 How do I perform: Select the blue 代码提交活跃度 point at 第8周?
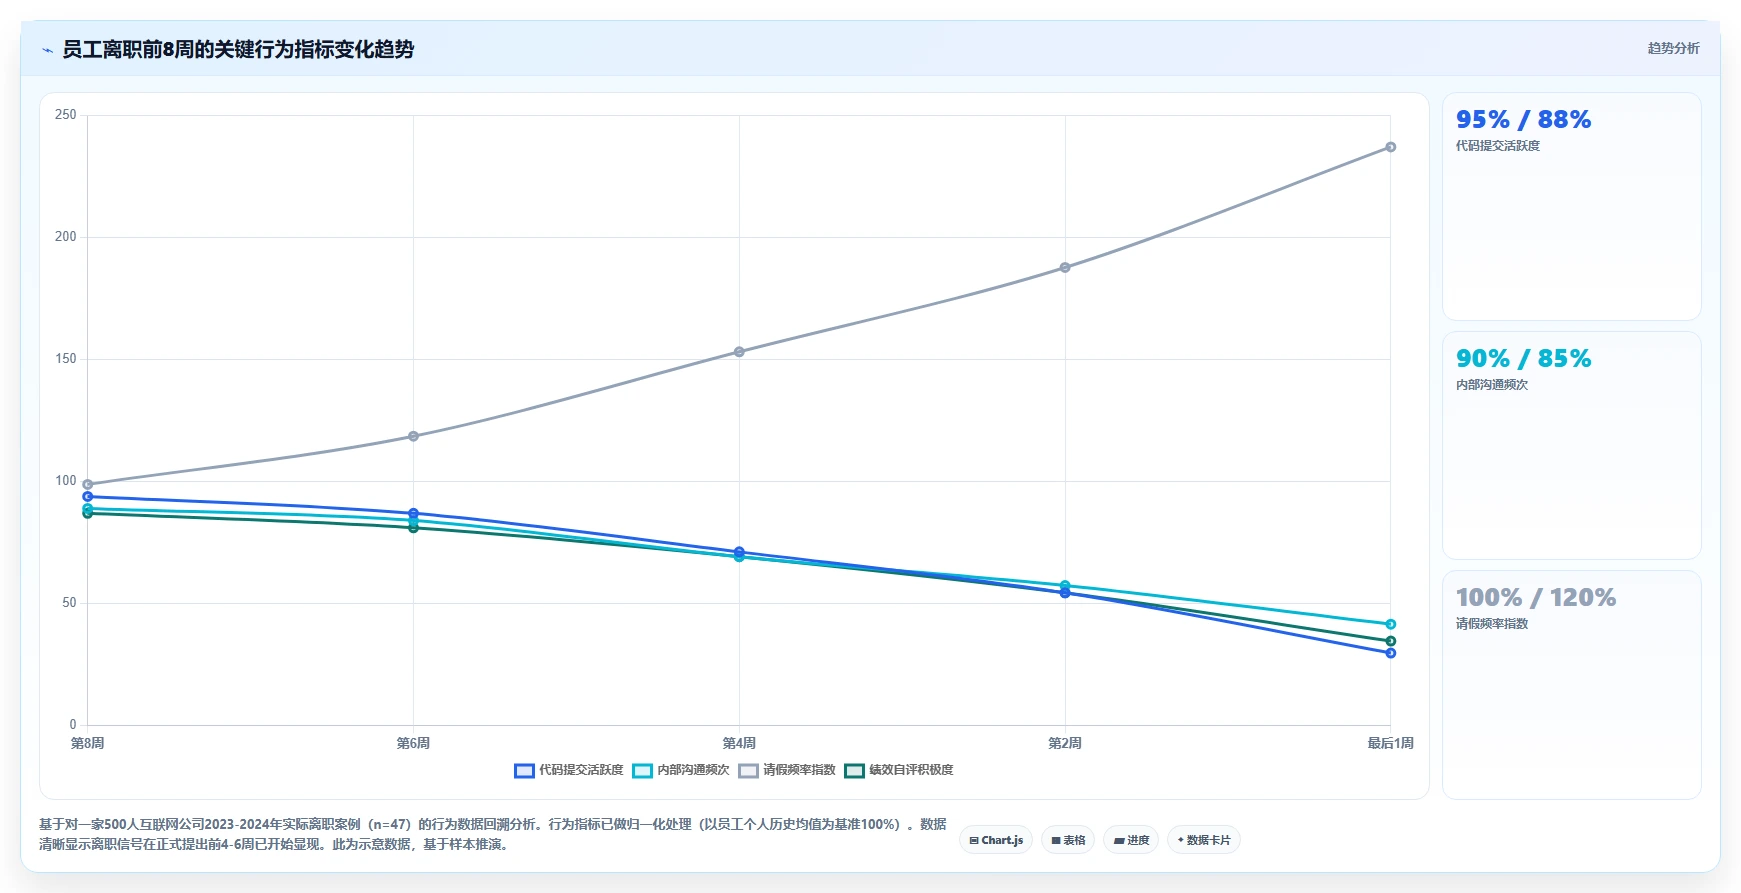(x=88, y=496)
